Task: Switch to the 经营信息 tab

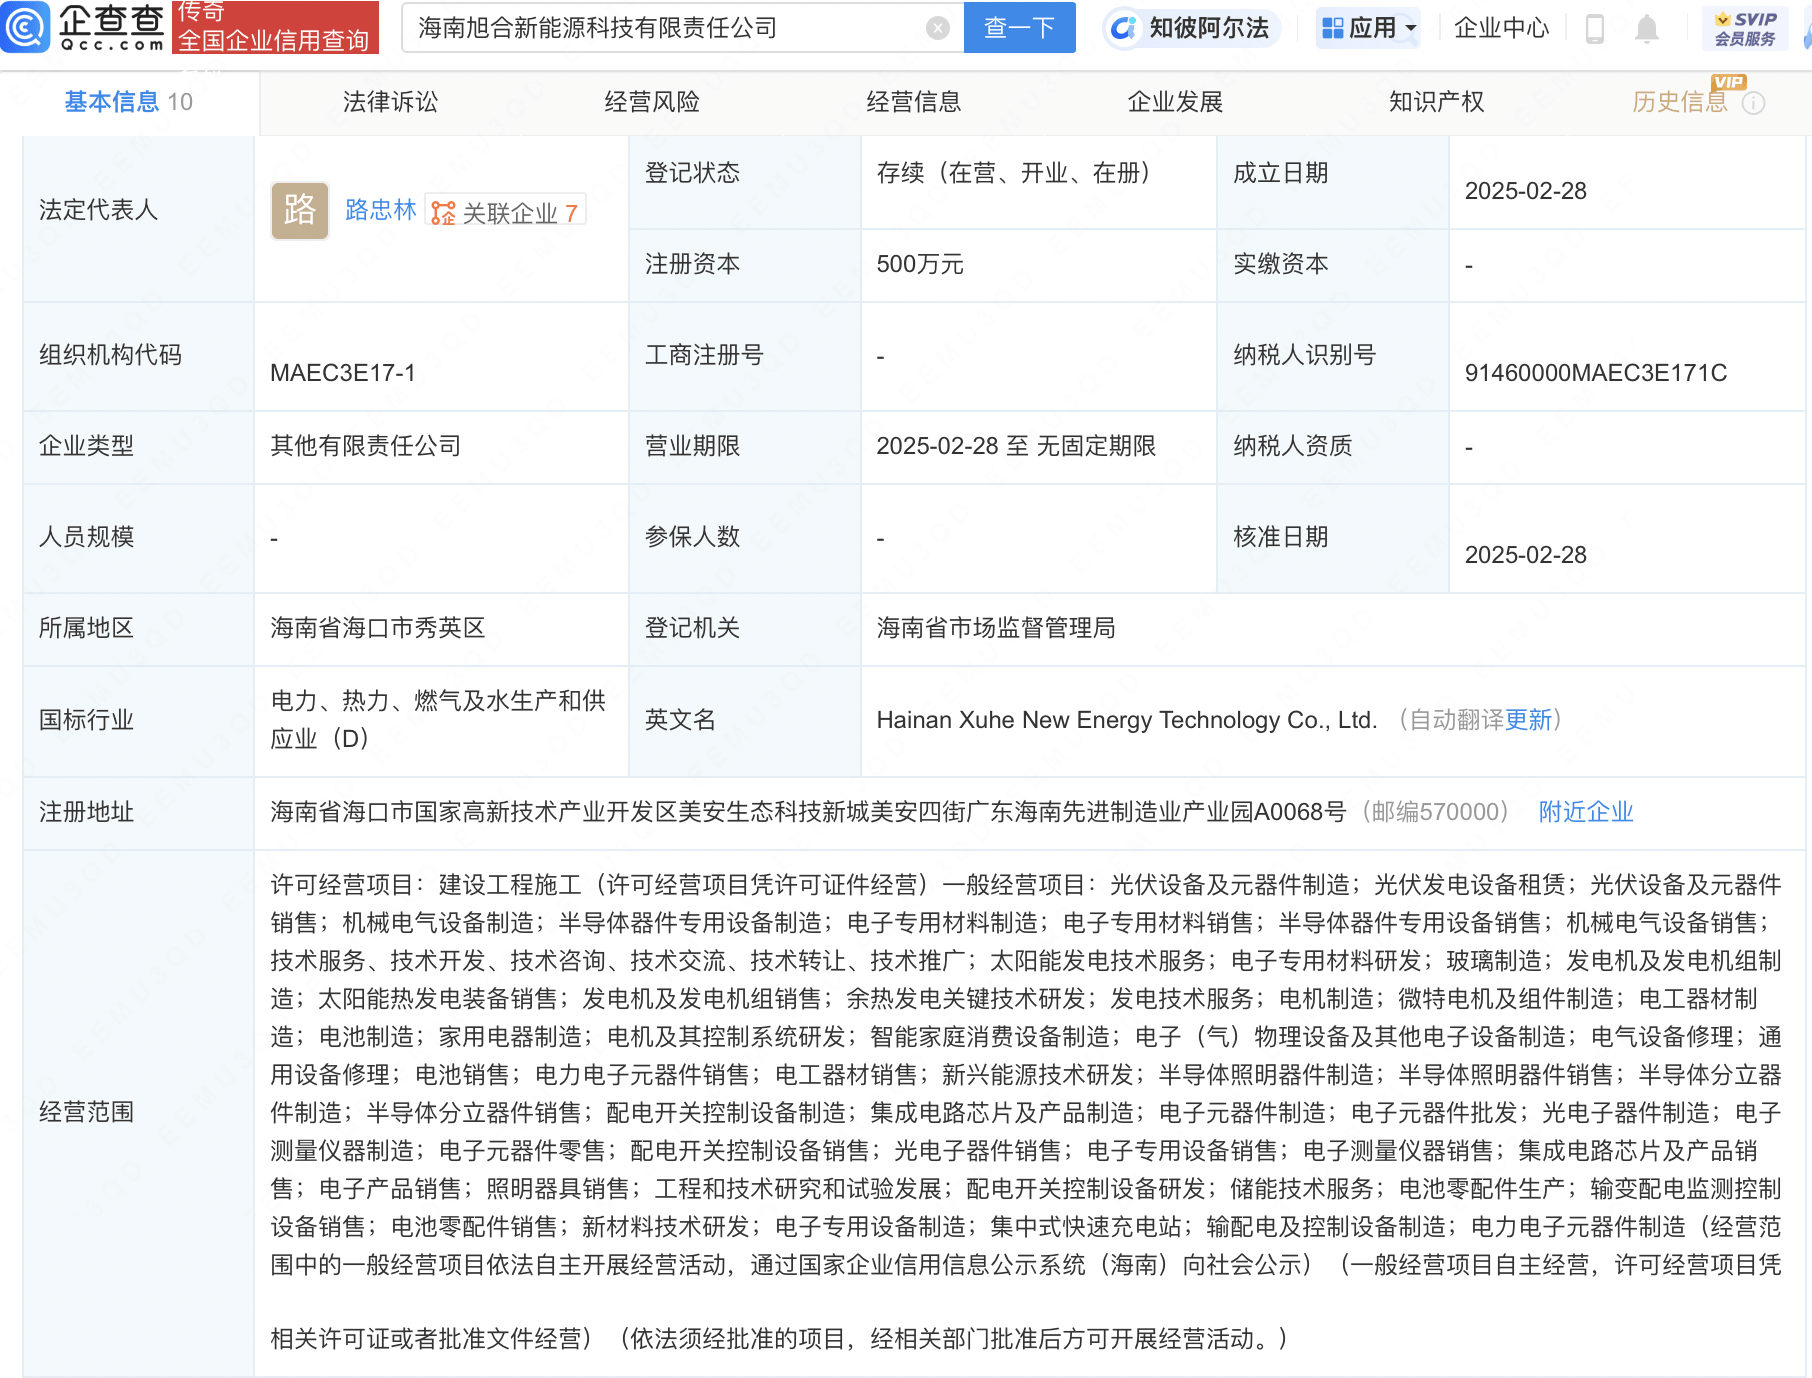Action: 913,102
